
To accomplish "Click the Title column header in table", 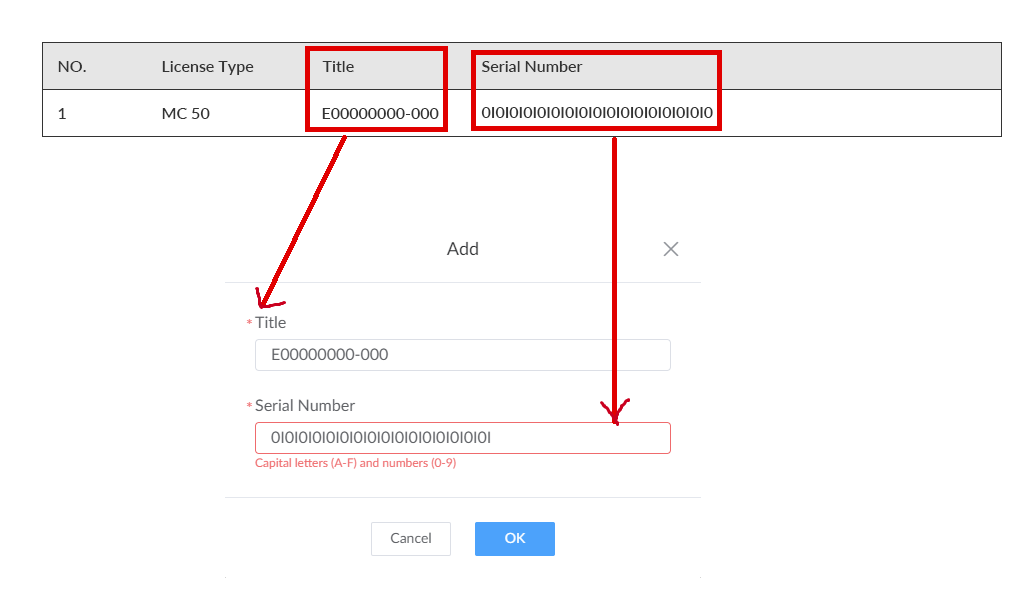I will click(x=338, y=67).
